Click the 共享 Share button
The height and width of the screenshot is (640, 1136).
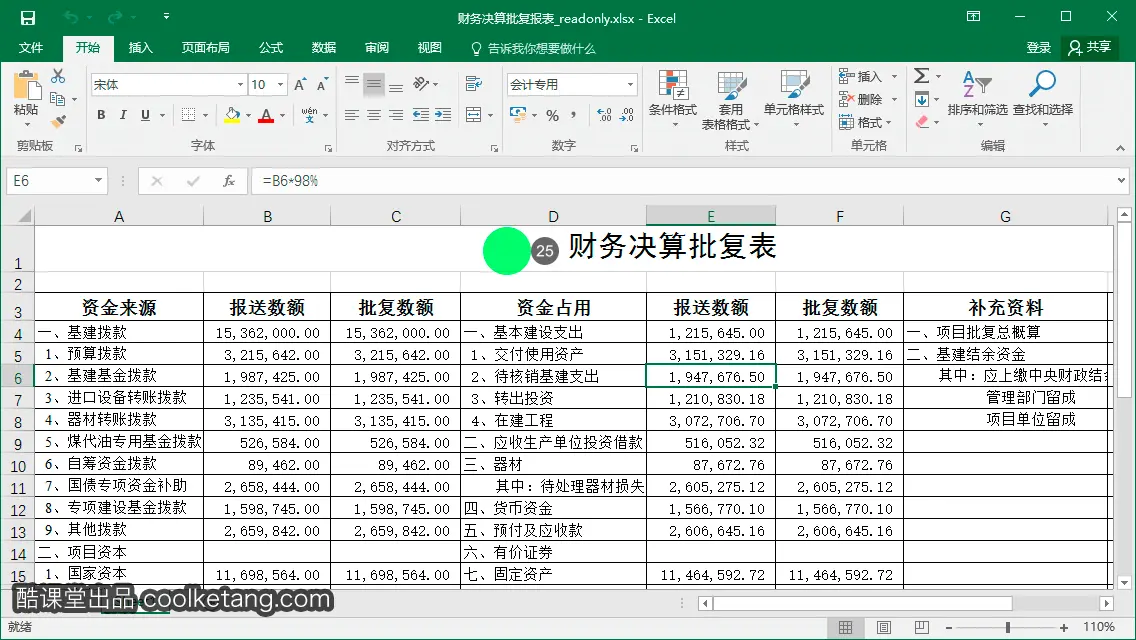coord(1089,48)
